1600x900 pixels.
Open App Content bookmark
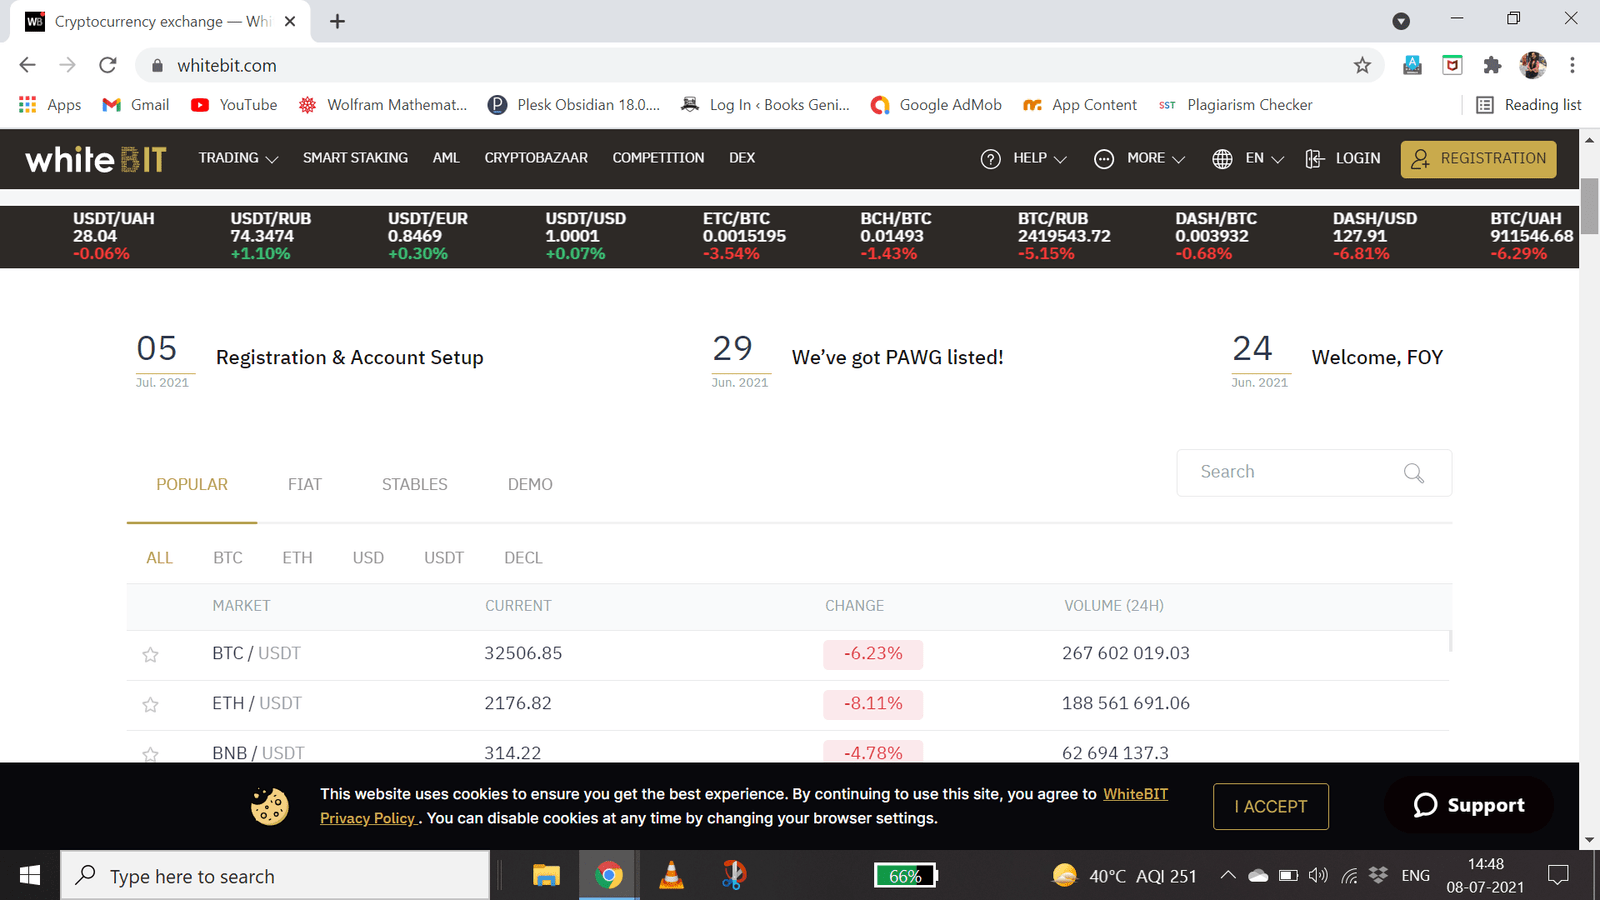[1080, 105]
